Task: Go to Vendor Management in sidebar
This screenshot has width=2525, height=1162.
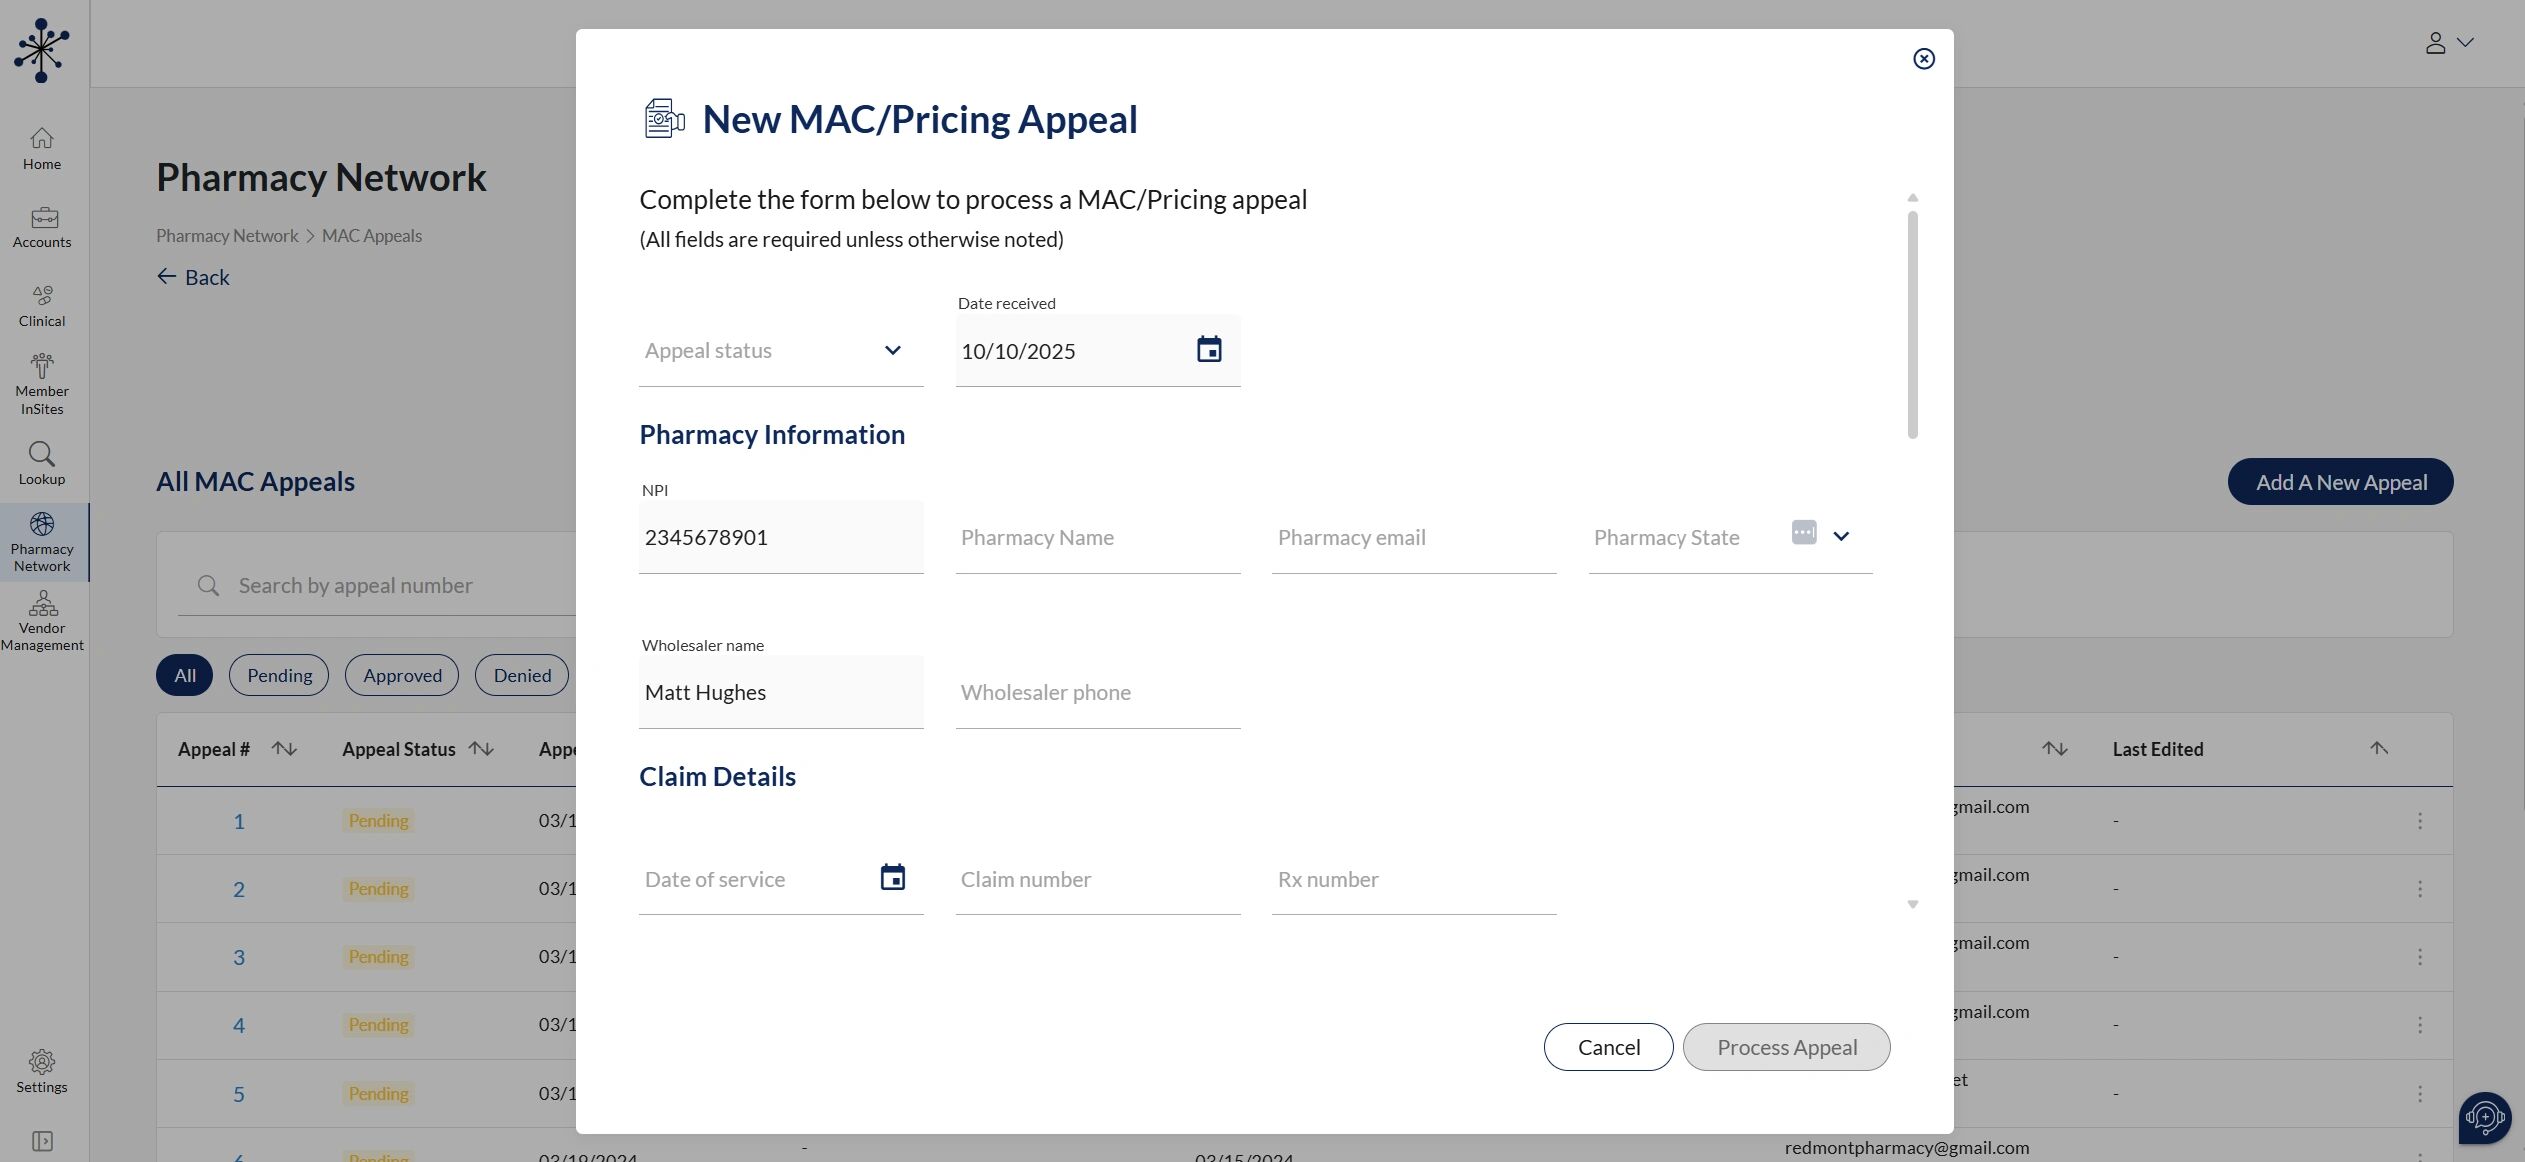Action: (x=42, y=621)
